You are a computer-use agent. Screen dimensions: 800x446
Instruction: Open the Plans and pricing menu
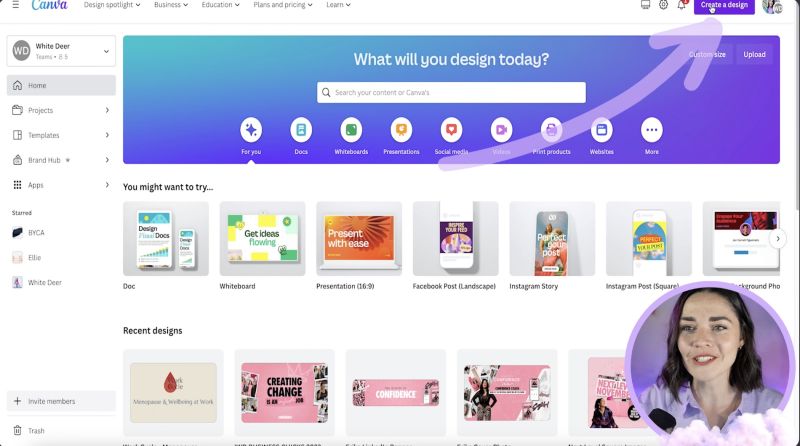(283, 5)
